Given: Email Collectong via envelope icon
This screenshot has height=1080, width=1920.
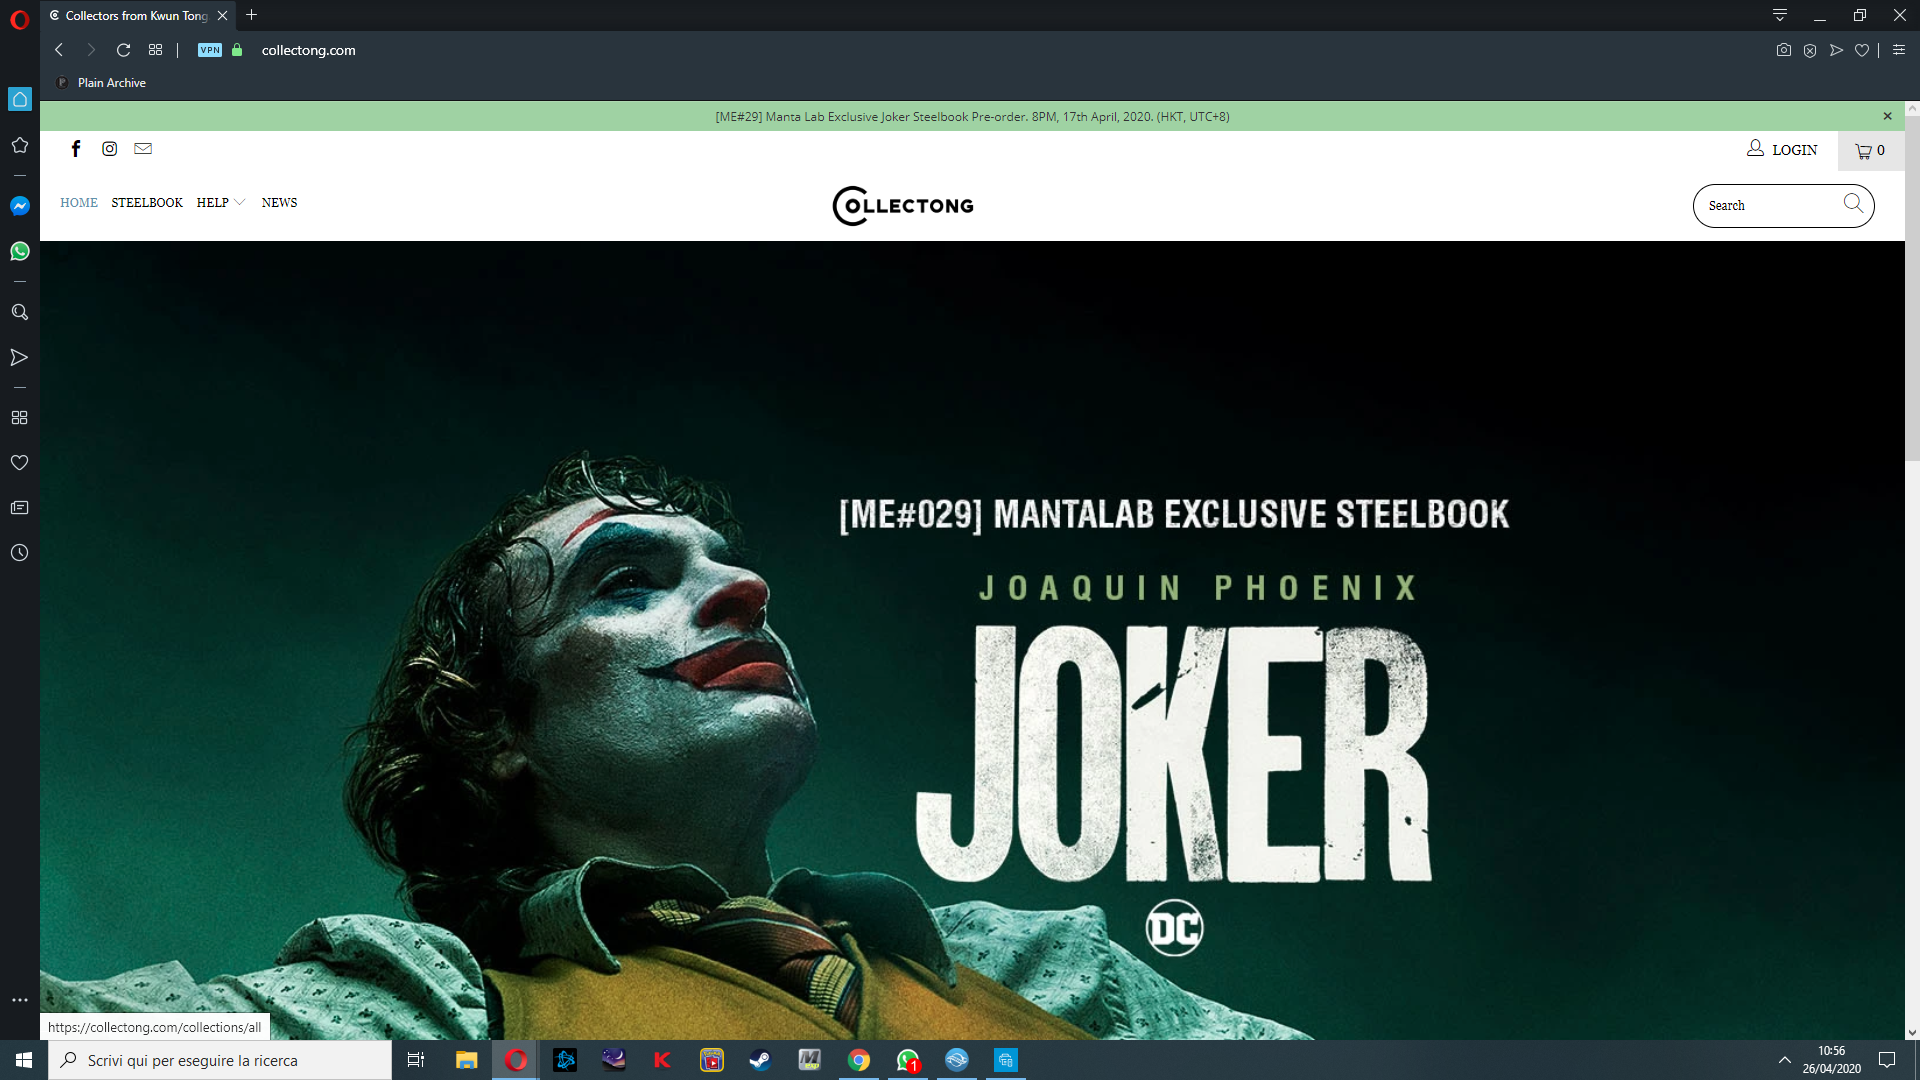Looking at the screenshot, I should pos(143,149).
